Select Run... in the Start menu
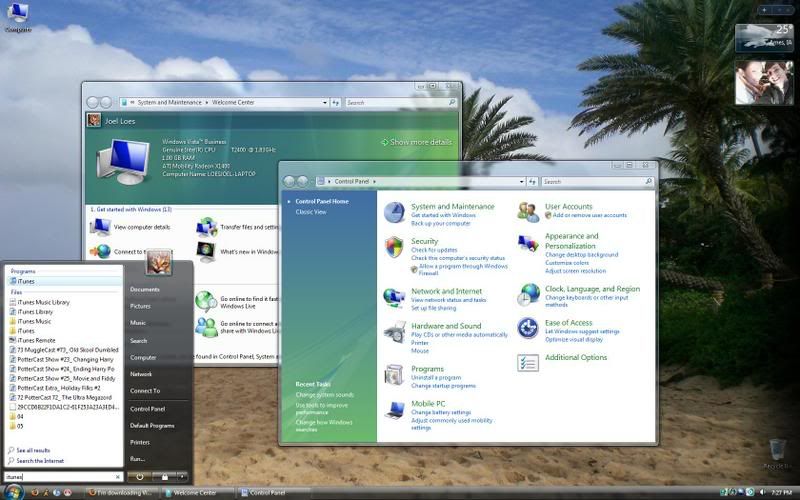Image resolution: width=800 pixels, height=500 pixels. click(137, 459)
